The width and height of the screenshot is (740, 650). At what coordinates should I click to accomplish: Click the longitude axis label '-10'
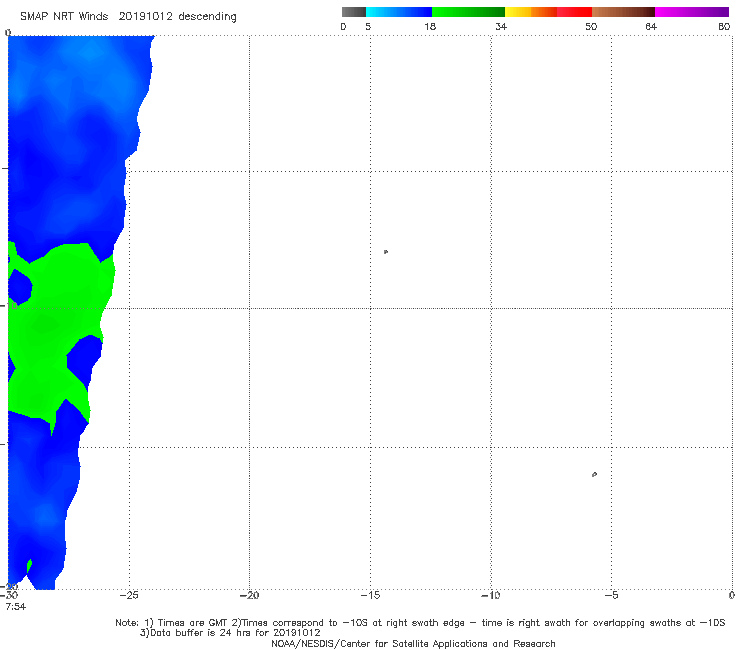490,595
